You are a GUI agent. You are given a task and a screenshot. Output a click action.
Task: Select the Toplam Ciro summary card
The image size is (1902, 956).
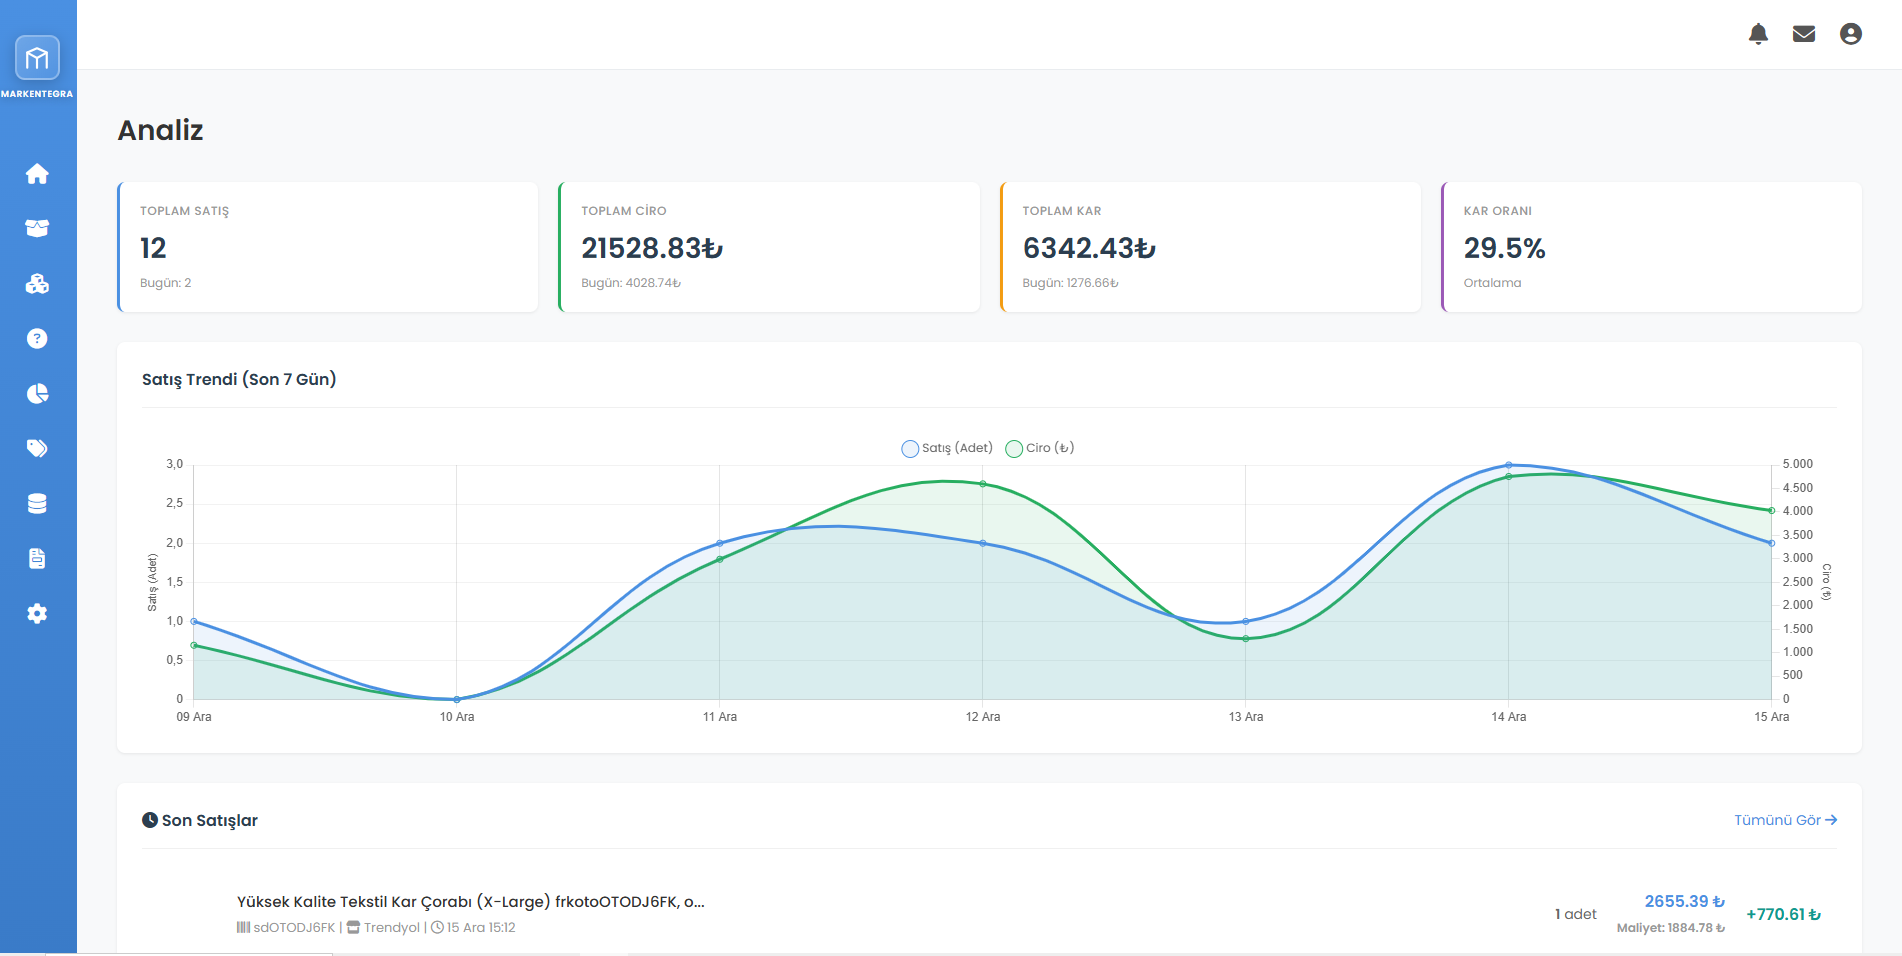tap(769, 247)
